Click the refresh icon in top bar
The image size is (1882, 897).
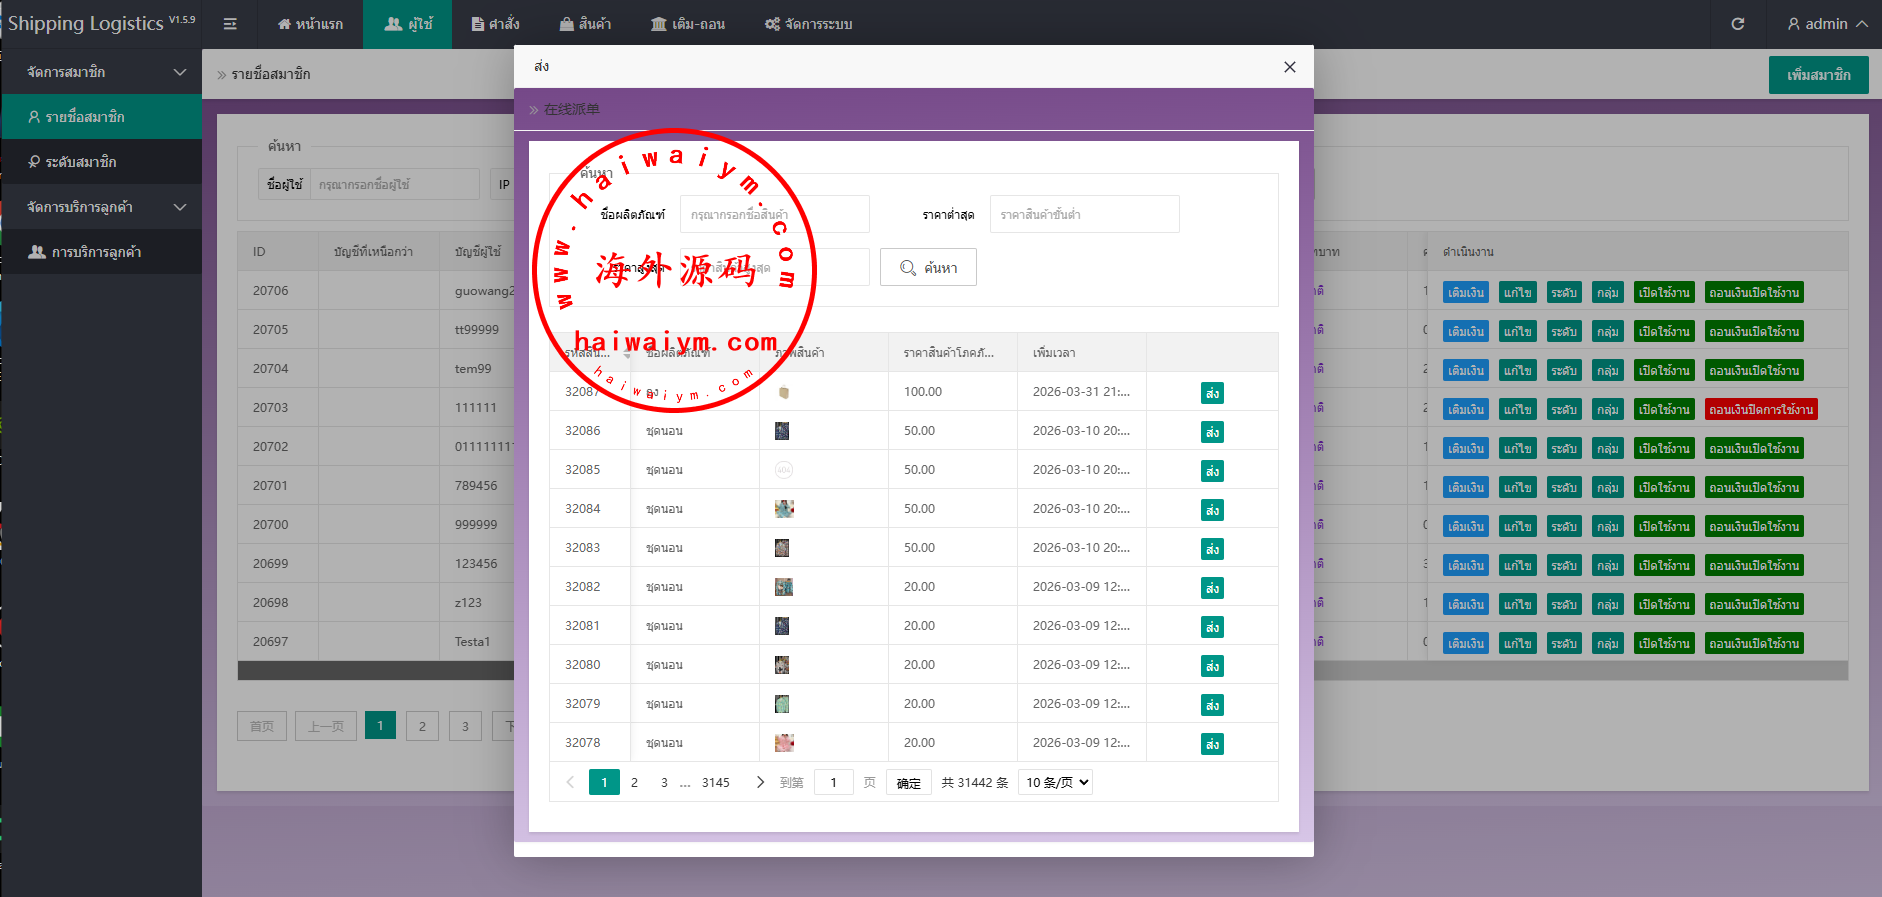click(x=1737, y=24)
